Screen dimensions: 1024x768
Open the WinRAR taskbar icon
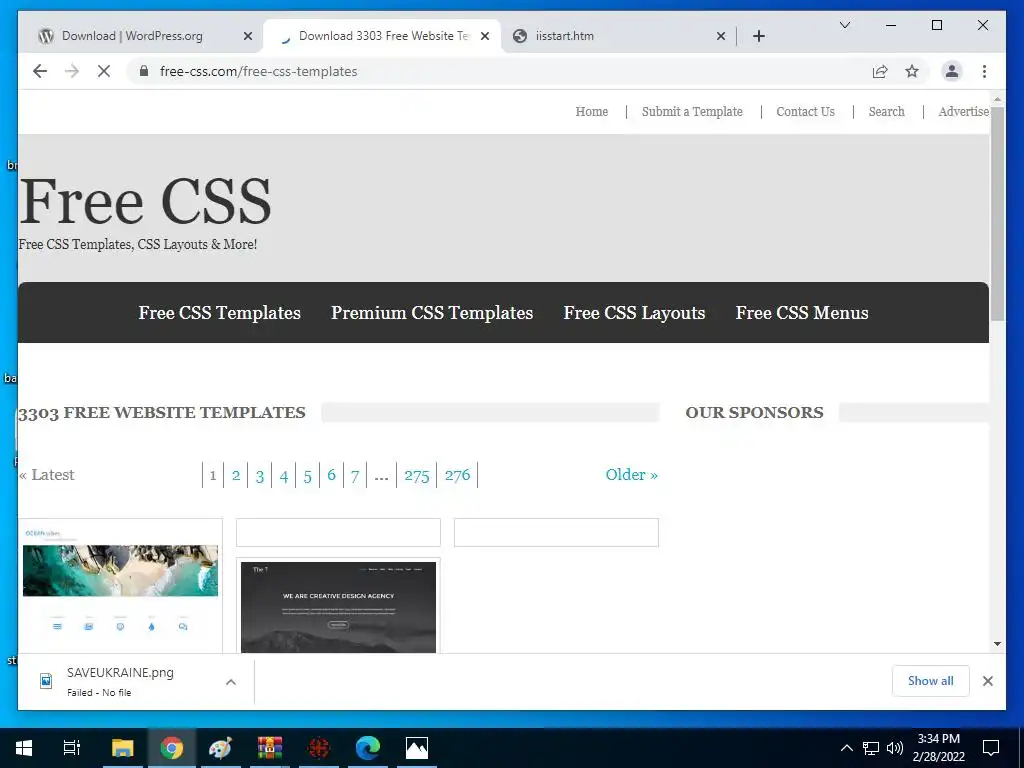tap(270, 748)
